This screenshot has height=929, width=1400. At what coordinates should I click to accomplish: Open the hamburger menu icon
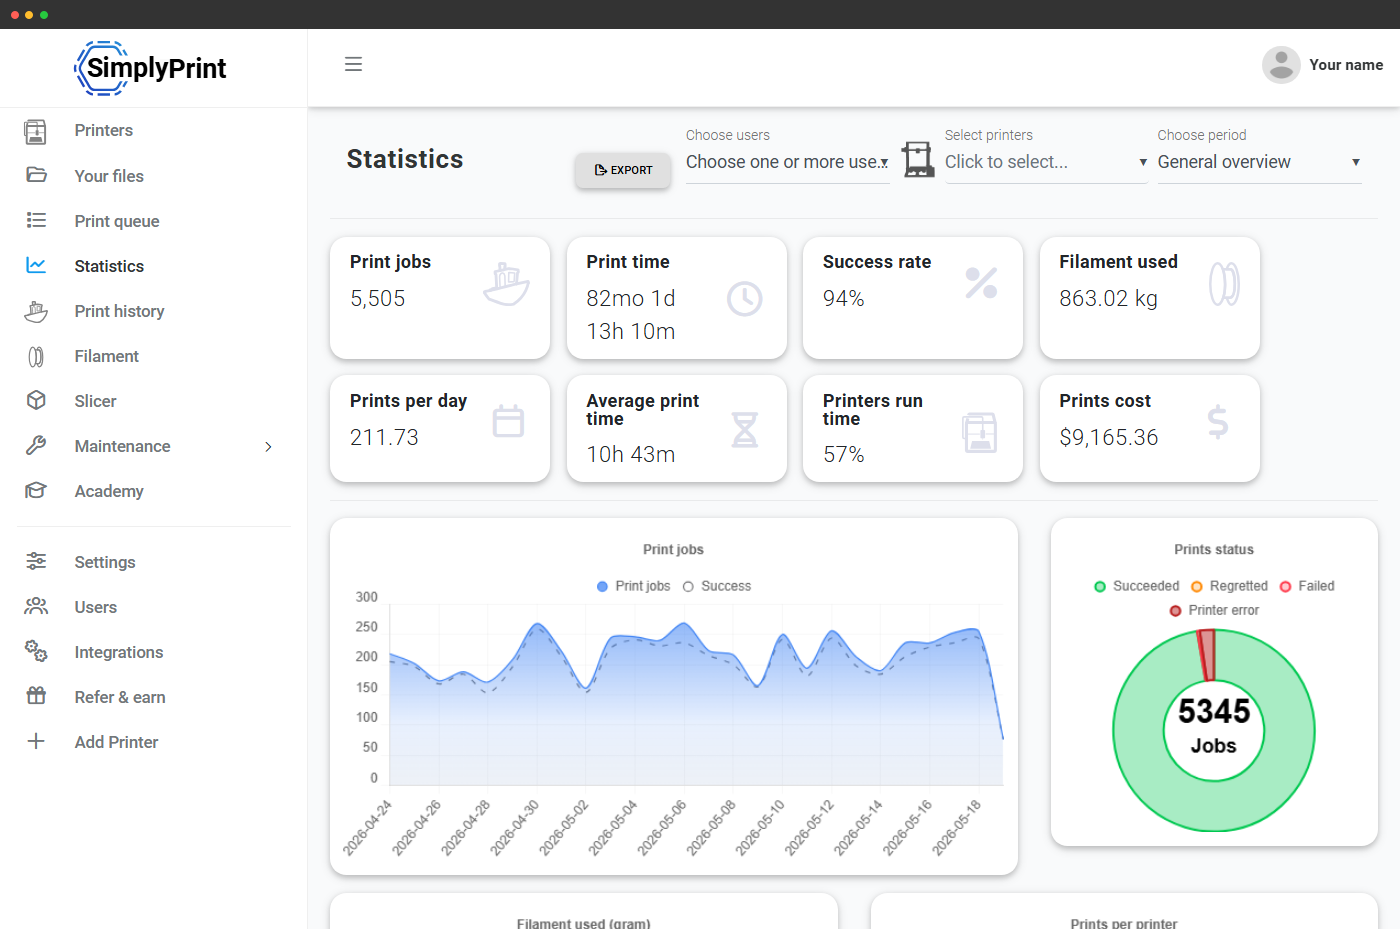pyautogui.click(x=353, y=64)
